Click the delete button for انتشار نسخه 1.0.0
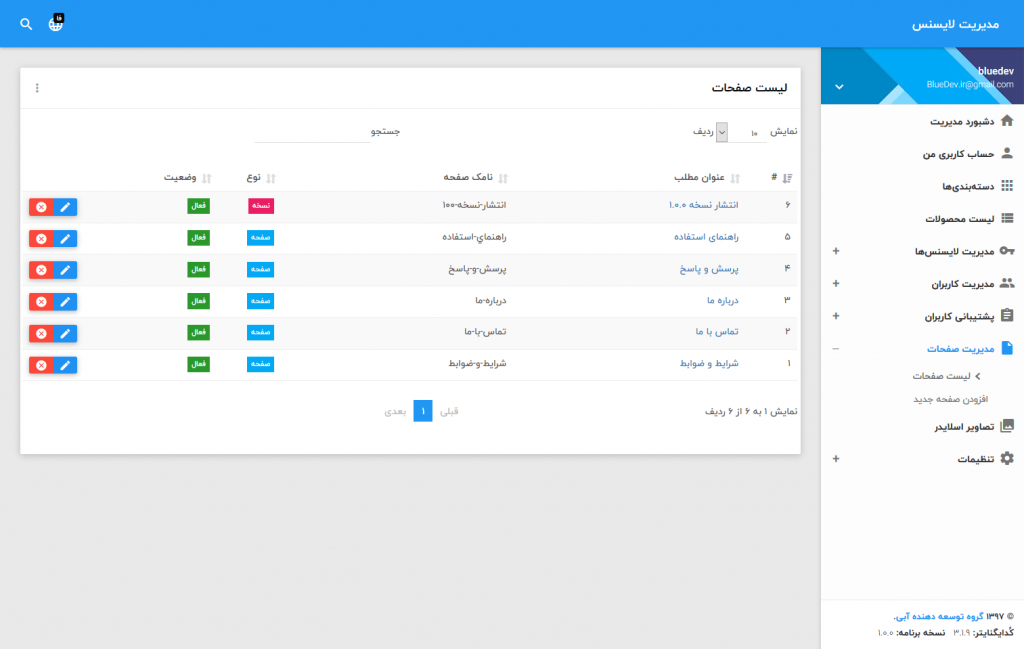Image resolution: width=1024 pixels, height=649 pixels. (41, 207)
